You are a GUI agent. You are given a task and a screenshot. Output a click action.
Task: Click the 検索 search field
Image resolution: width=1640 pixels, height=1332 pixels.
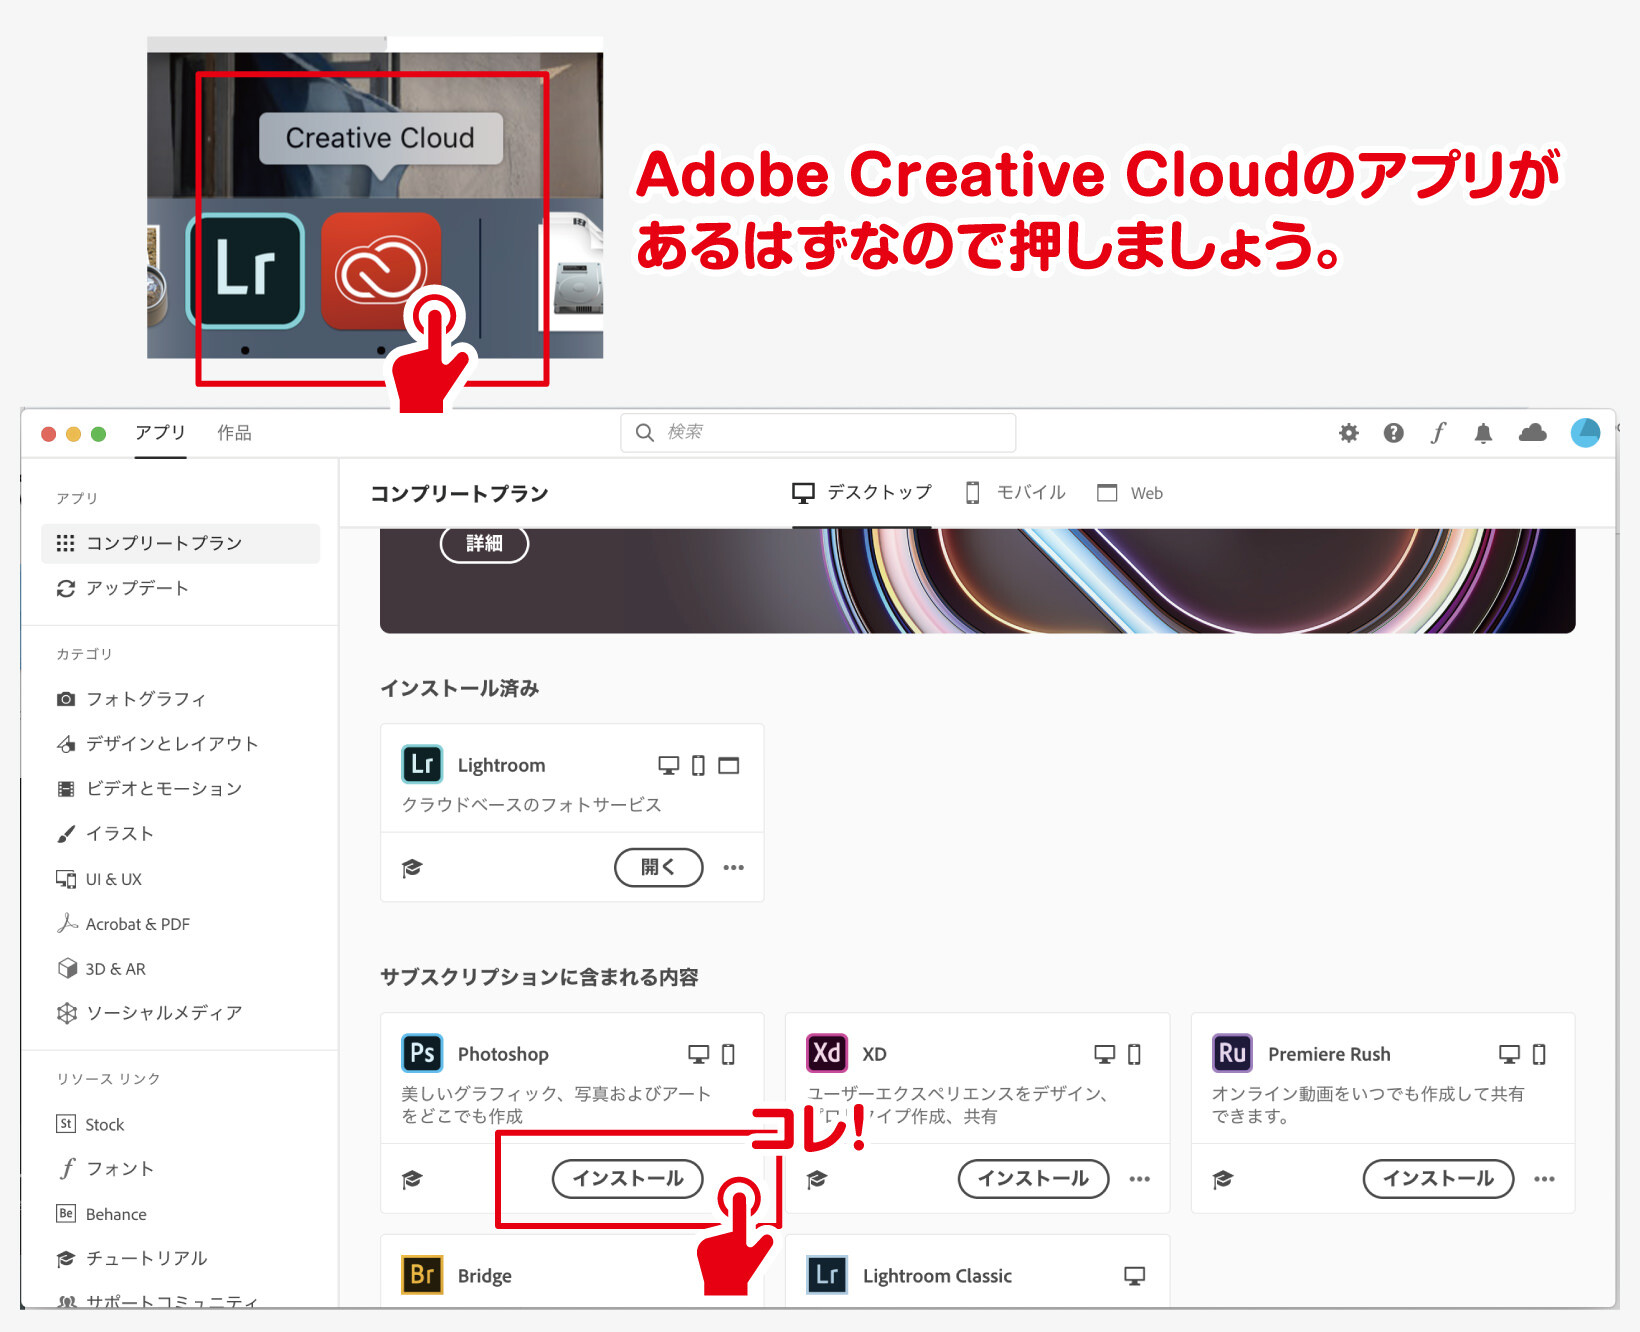(x=818, y=432)
